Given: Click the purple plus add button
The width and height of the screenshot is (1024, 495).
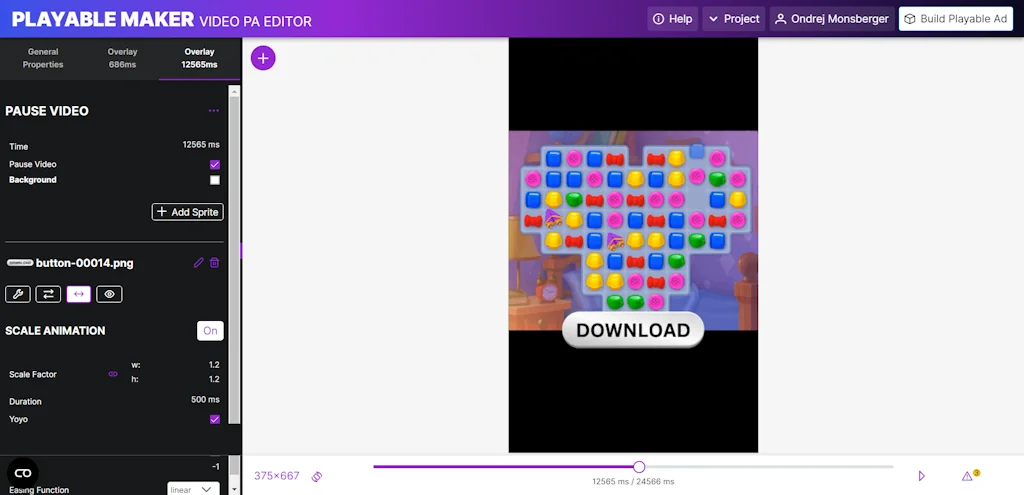Looking at the screenshot, I should coord(263,58).
